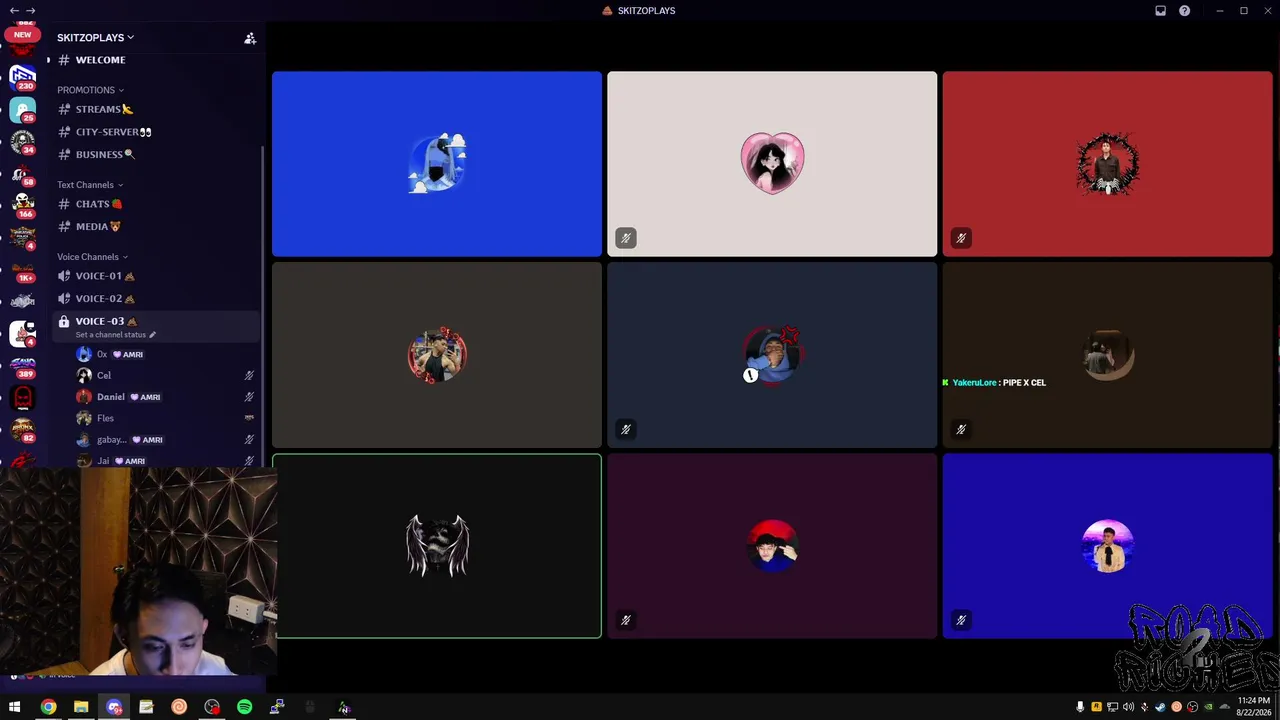Click the red NEW mentions pill
1280x720 pixels.
click(x=22, y=35)
